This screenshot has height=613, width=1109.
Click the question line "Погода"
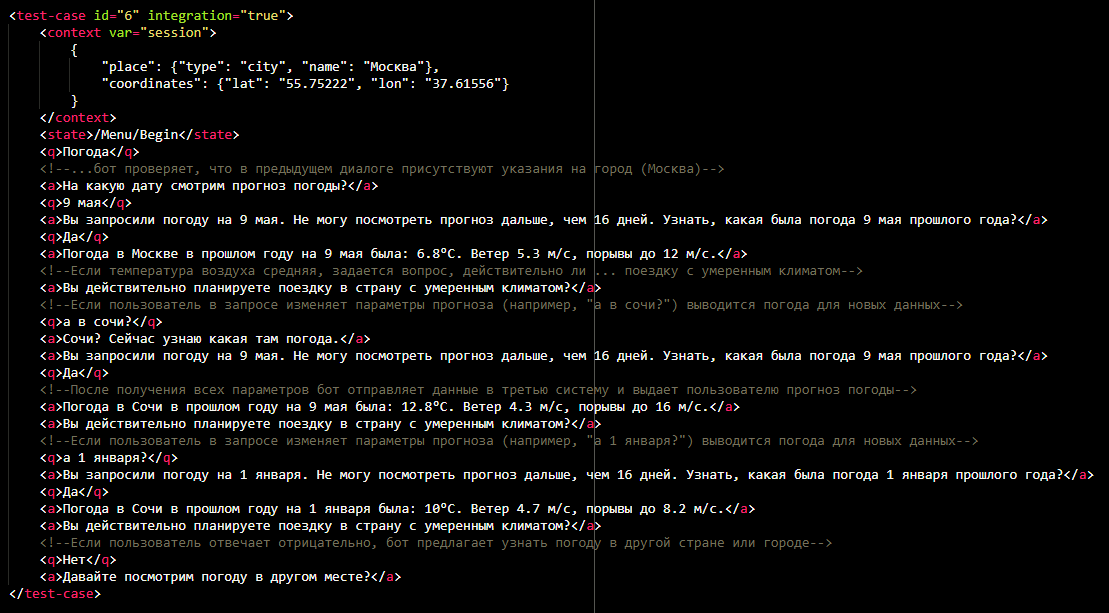click(x=90, y=151)
